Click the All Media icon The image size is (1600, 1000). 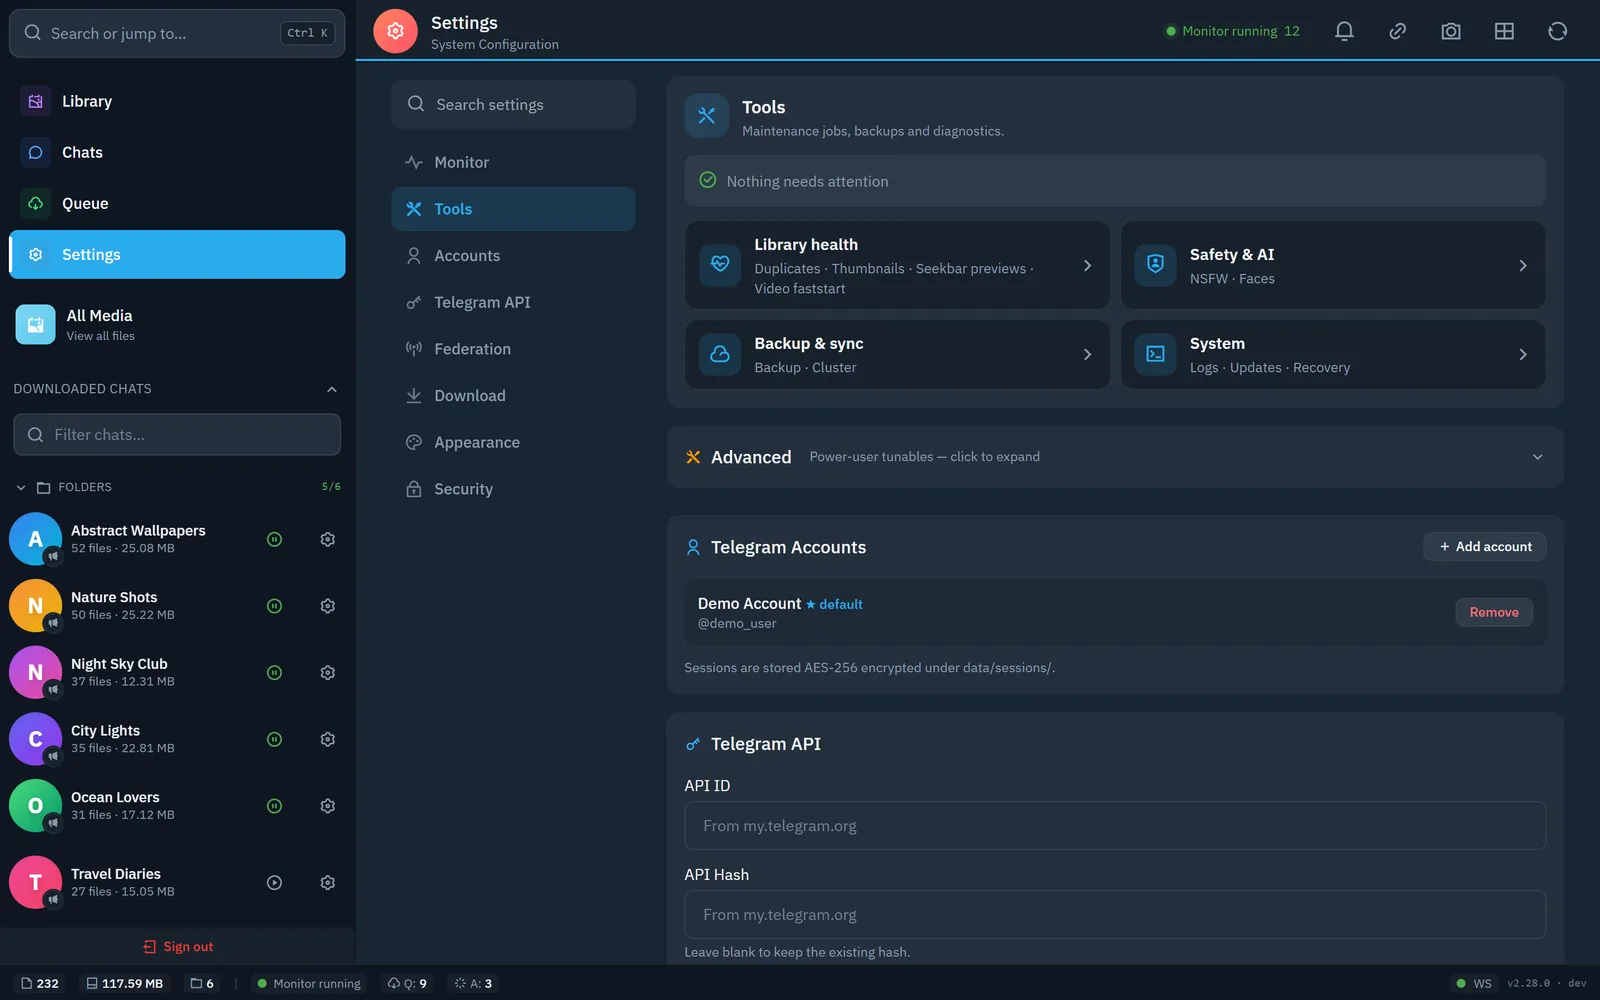coord(36,325)
